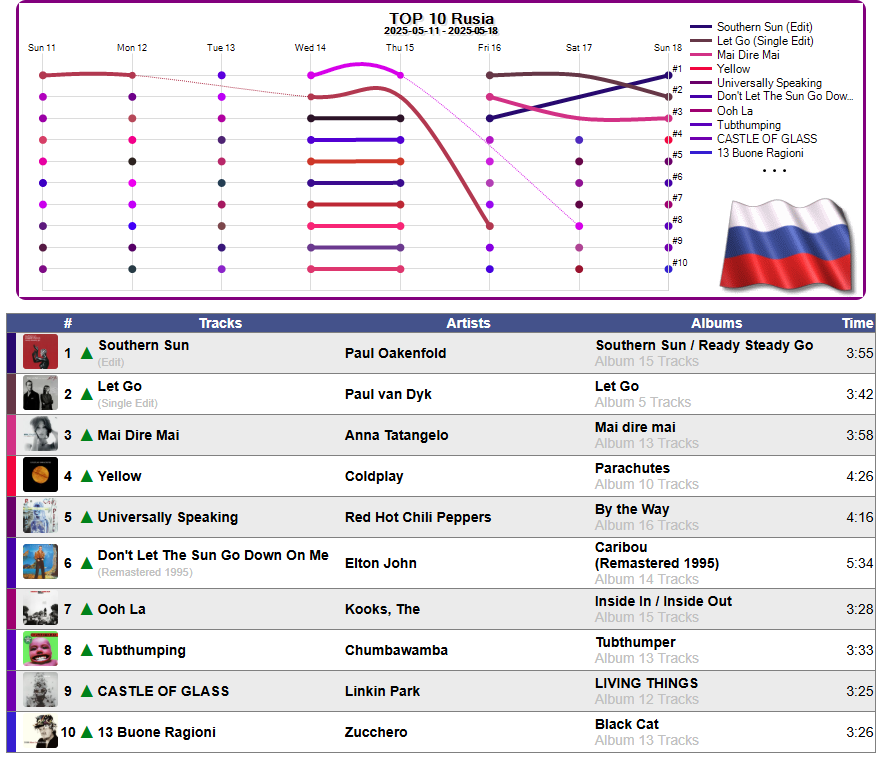
Task: Open Elton John Caribou cover thumbnail
Action: pos(40,562)
